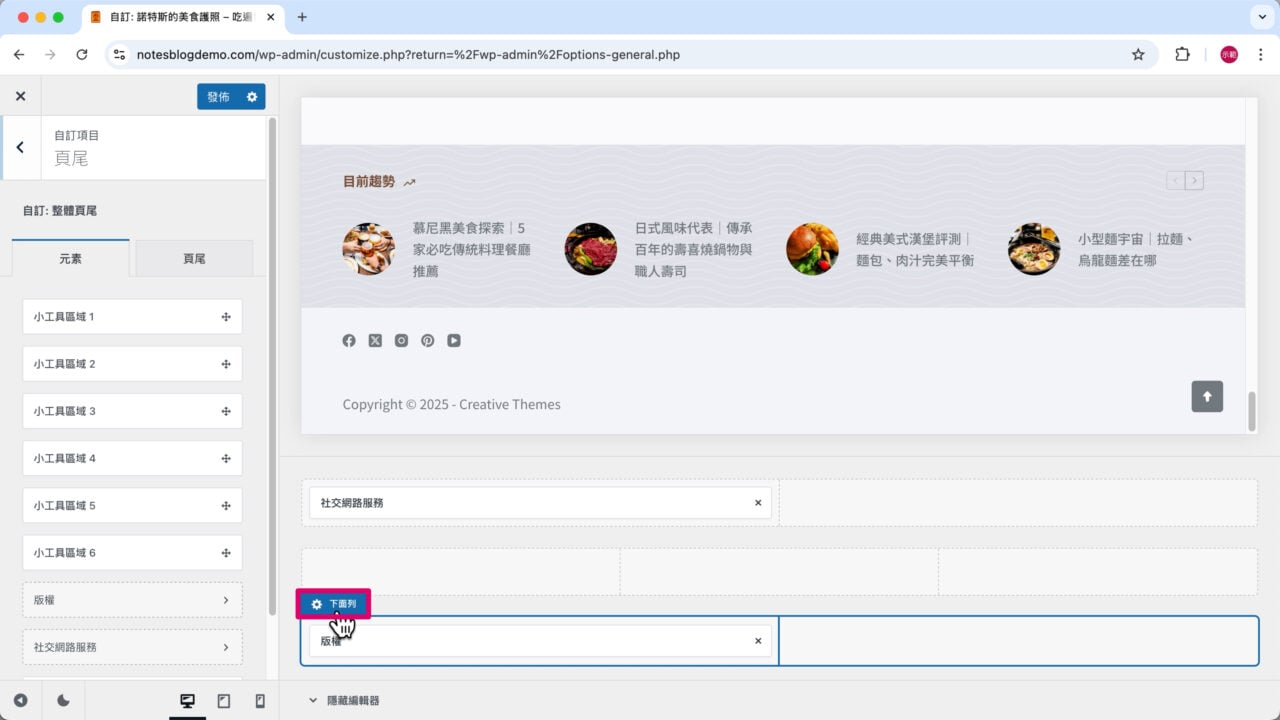1280x720 pixels.
Task: Remove 社交網路服務 widget with its × toggle
Action: 758,502
